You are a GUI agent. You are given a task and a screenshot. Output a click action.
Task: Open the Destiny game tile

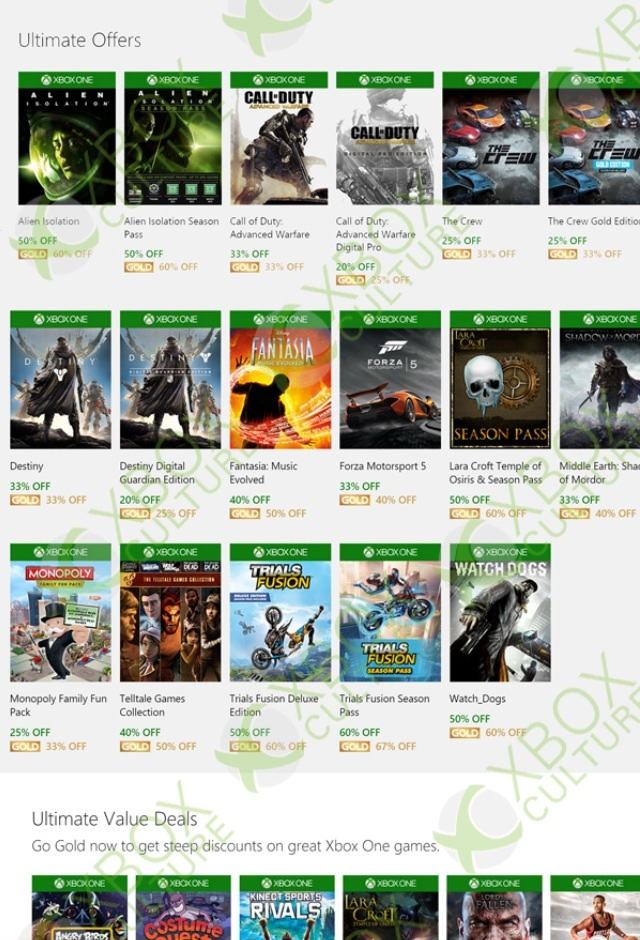(x=61, y=379)
